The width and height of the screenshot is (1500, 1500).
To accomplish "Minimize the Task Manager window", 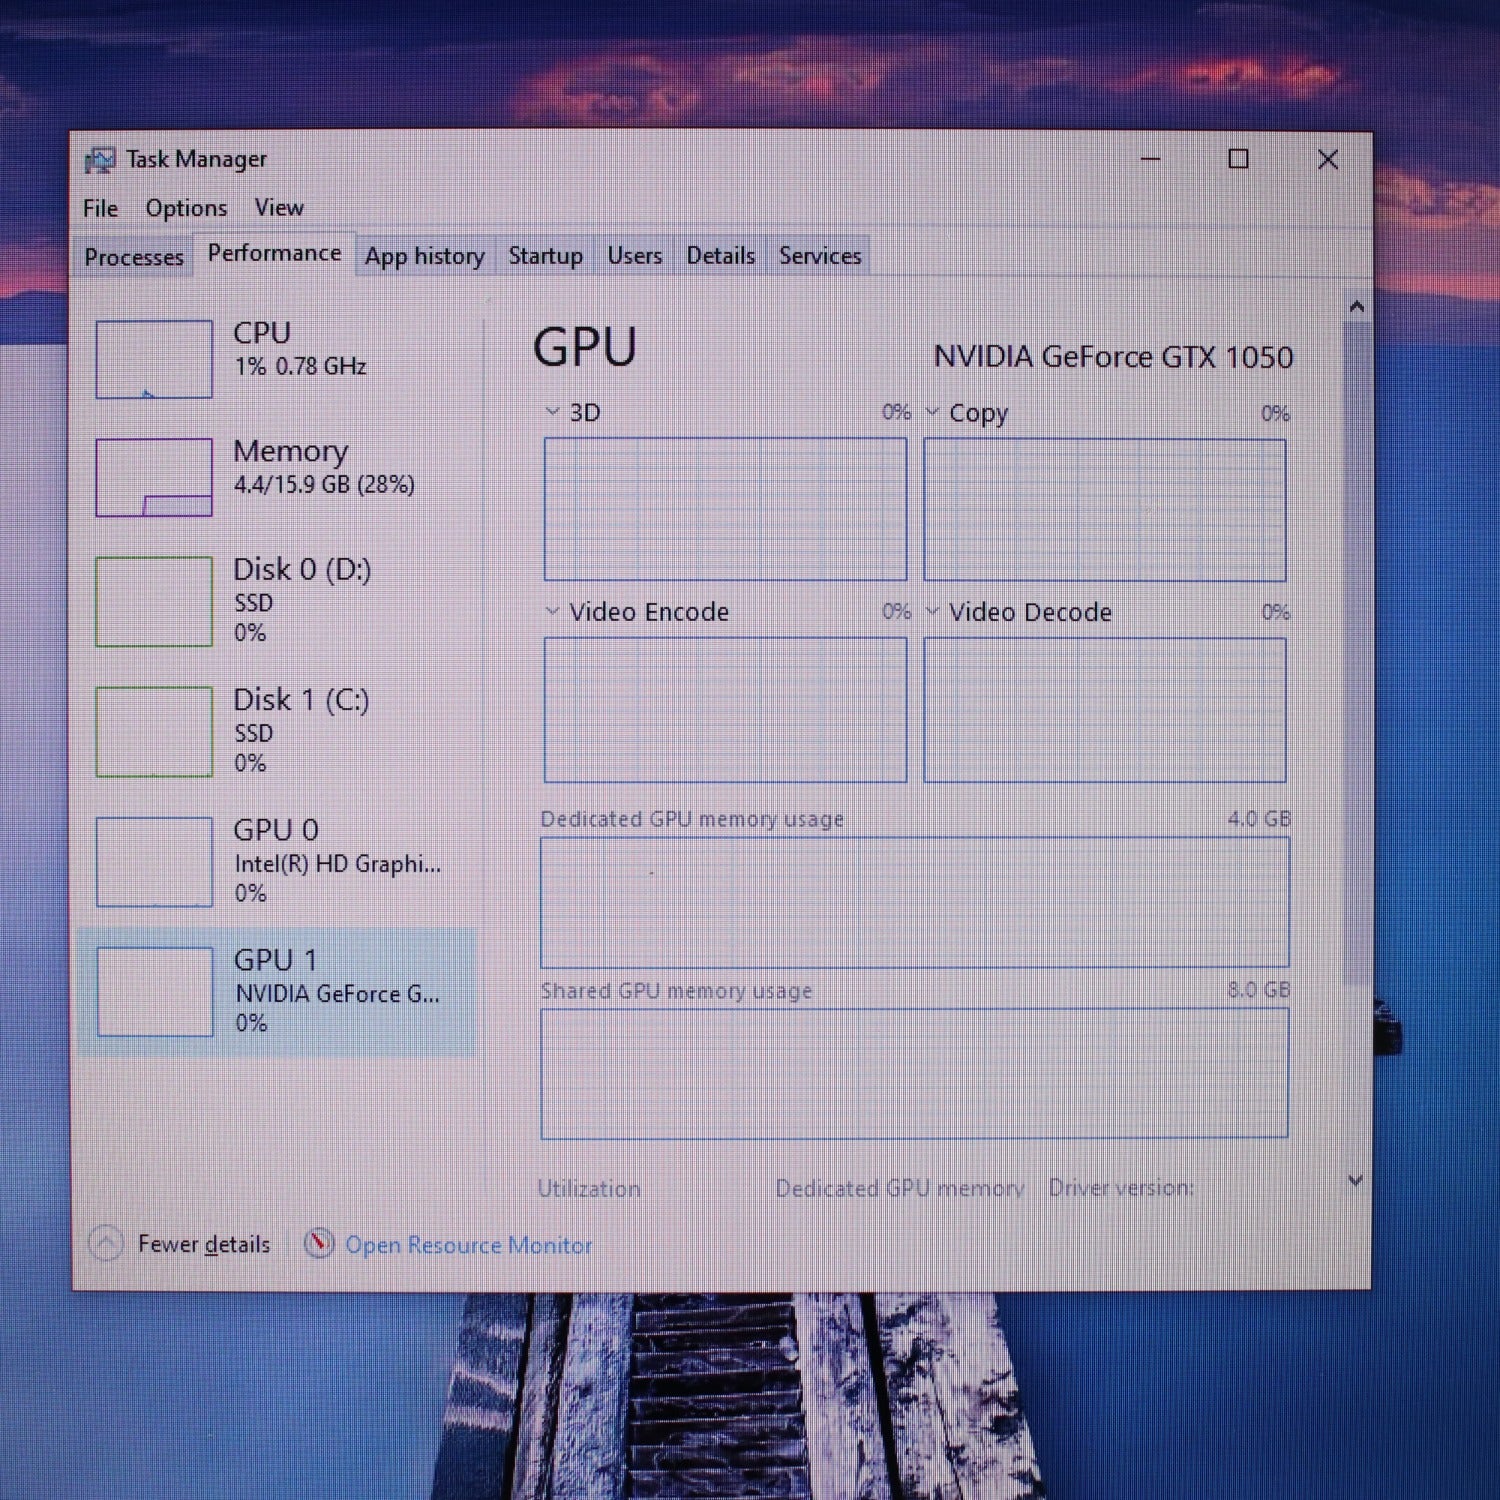I will click(1151, 159).
